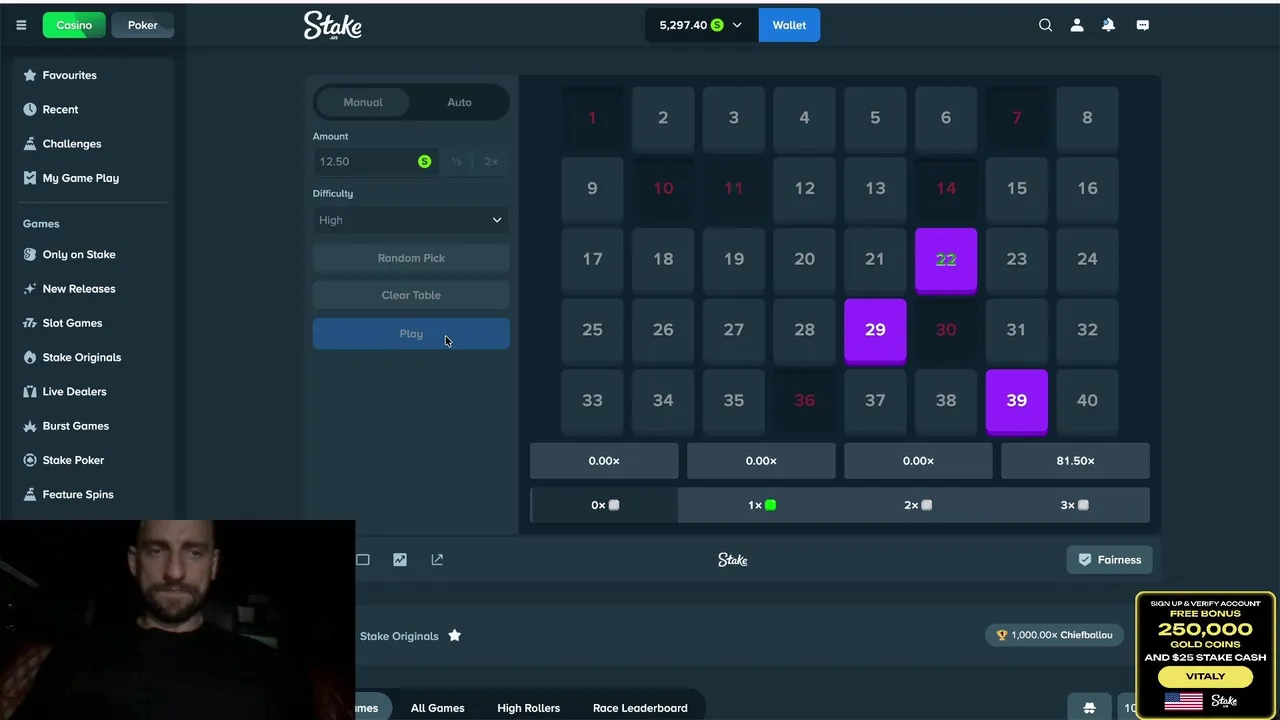Screen dimensions: 1280x720
Task: Open the Race Leaderboard tab
Action: point(640,708)
